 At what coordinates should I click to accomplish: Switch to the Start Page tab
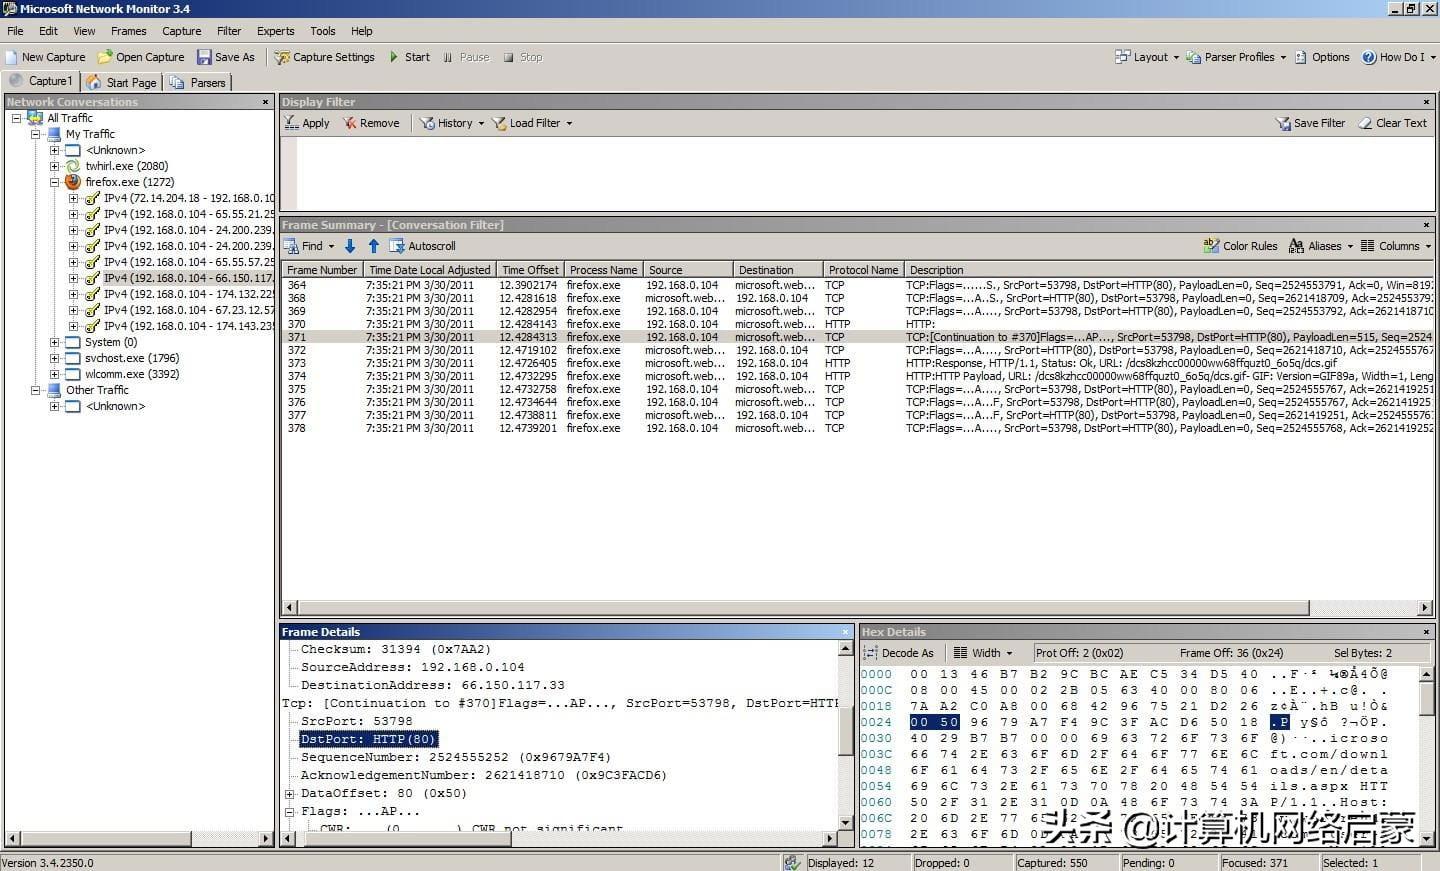[x=122, y=82]
